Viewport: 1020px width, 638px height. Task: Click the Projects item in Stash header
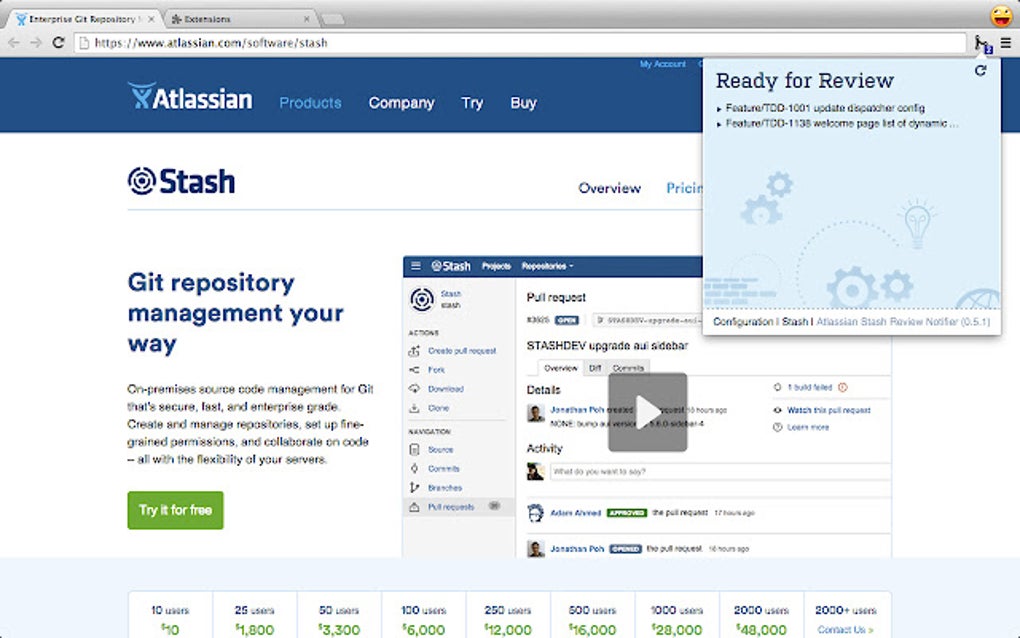point(496,266)
